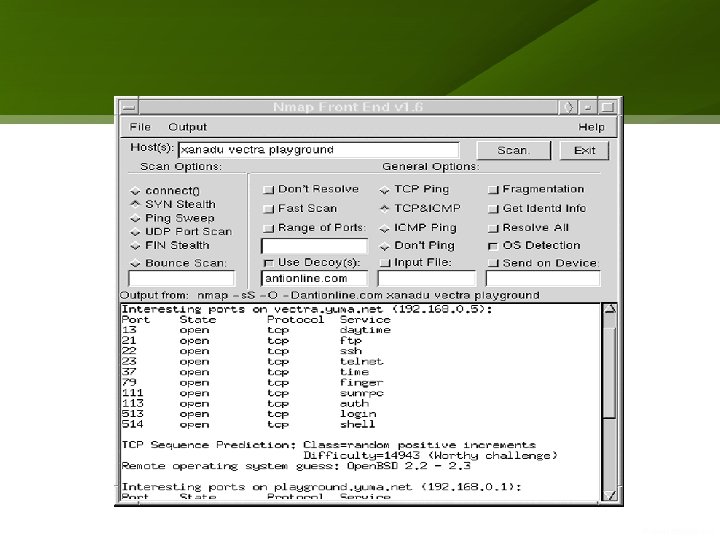Toggle the Use Decoy(s) checkbox

click(x=268, y=263)
